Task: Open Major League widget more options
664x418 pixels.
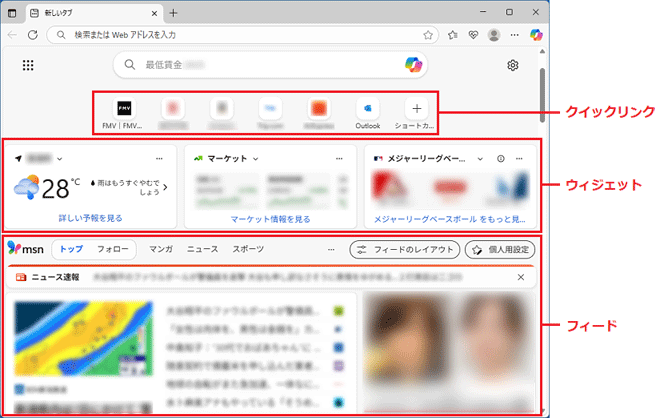Action: 519,158
